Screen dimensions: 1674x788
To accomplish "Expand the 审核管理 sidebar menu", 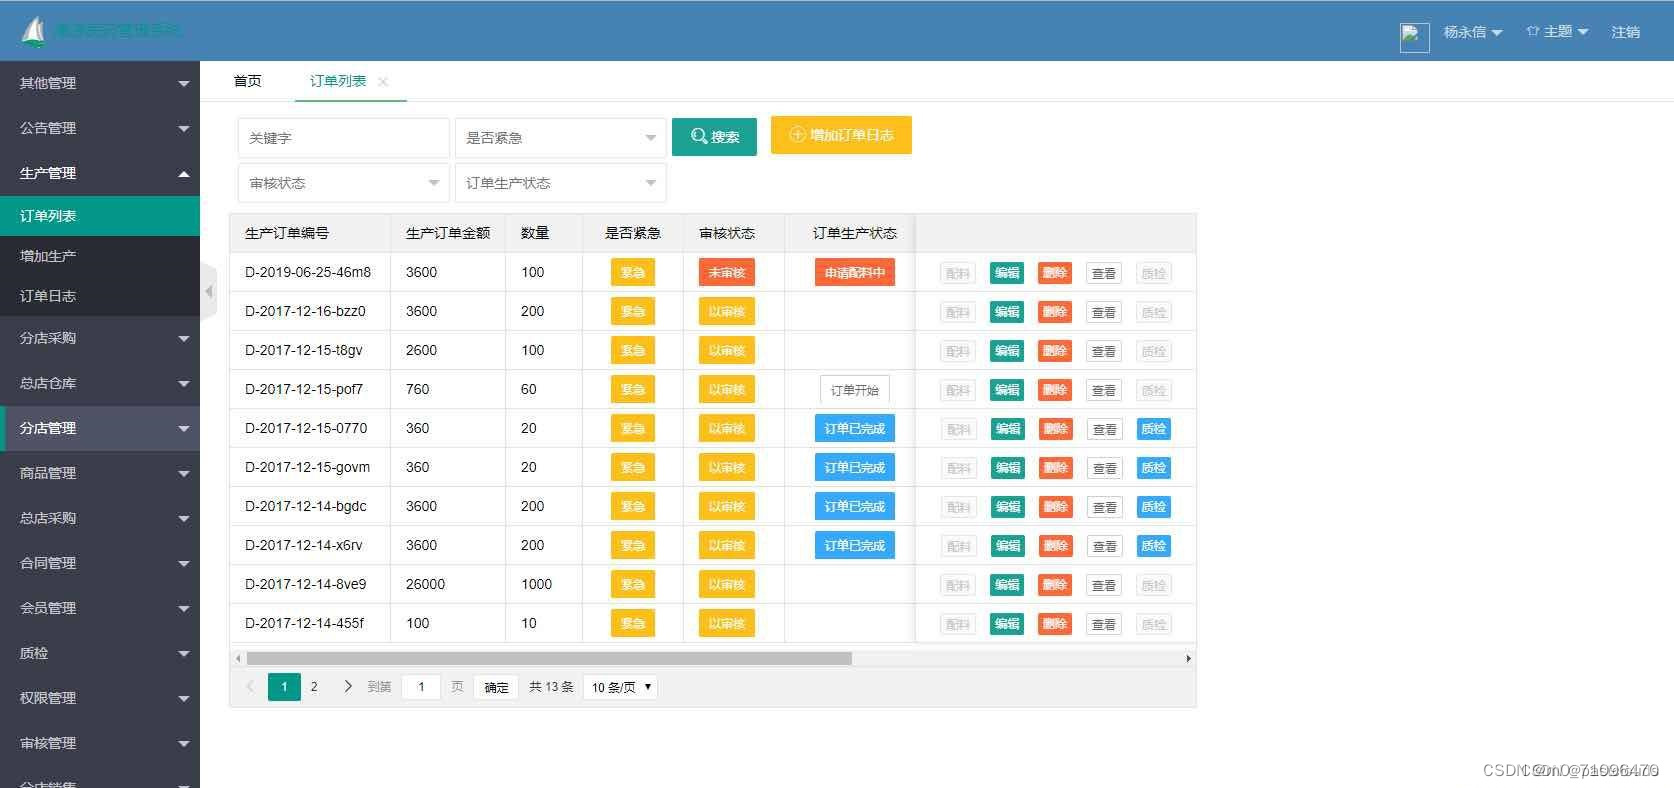I will tap(100, 743).
